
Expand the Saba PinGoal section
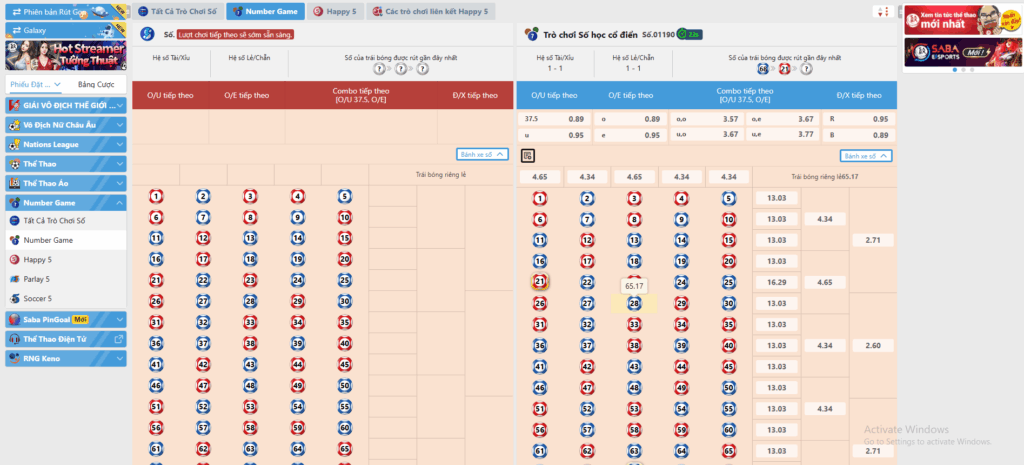point(66,319)
